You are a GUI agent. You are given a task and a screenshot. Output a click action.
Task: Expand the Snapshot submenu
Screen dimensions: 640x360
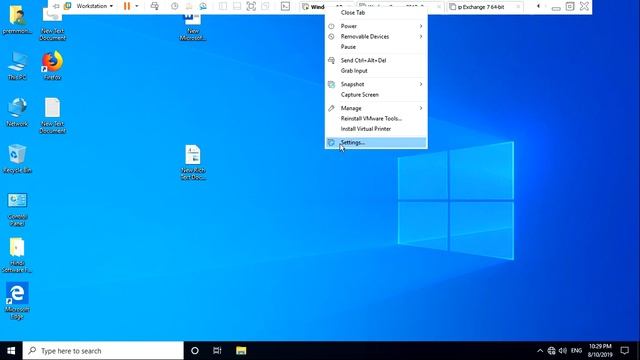(x=376, y=84)
